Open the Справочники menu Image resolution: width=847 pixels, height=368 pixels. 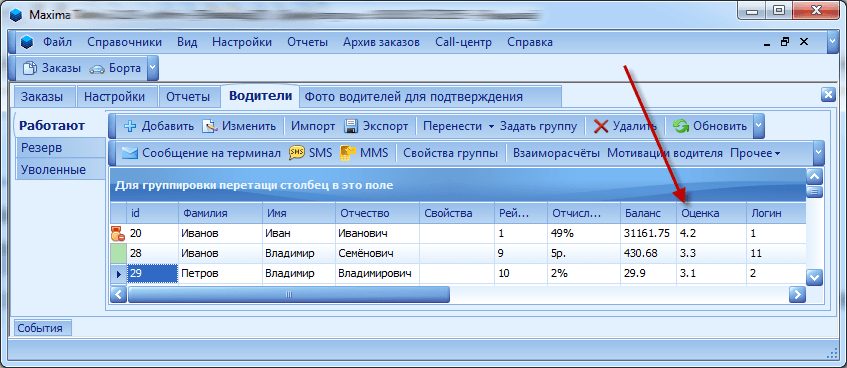click(x=124, y=42)
